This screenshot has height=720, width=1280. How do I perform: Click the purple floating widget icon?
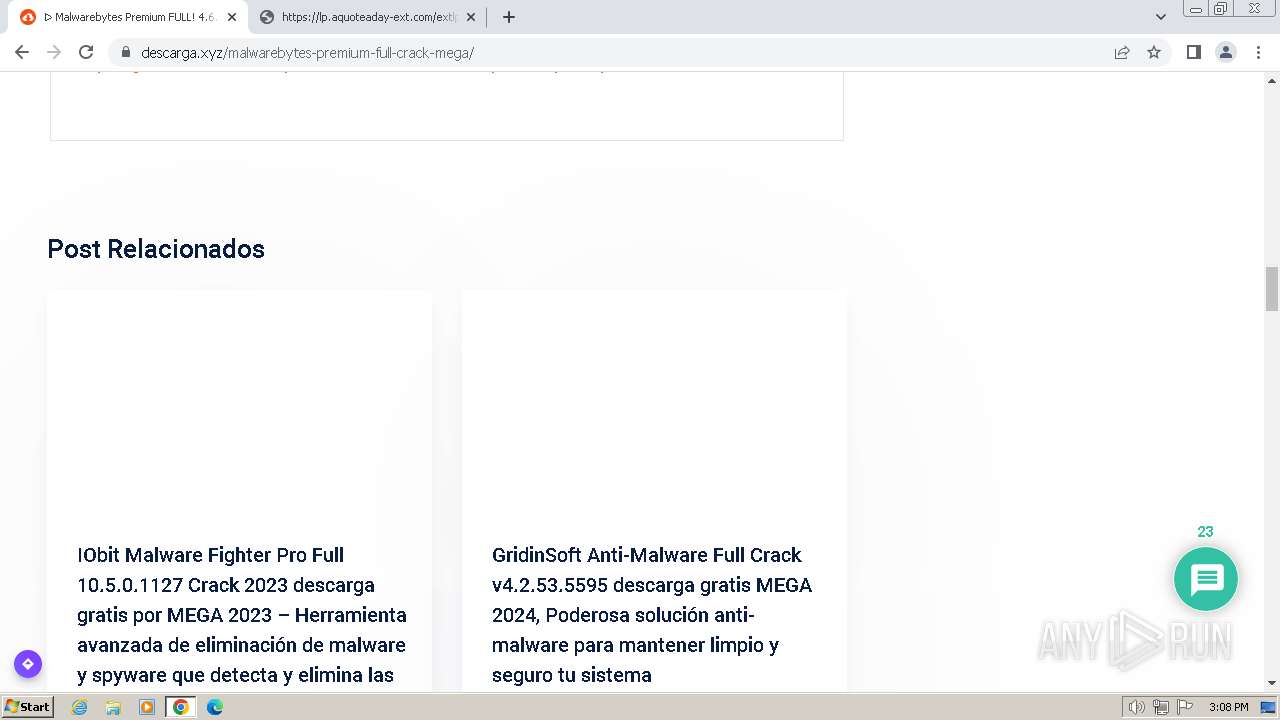click(28, 664)
